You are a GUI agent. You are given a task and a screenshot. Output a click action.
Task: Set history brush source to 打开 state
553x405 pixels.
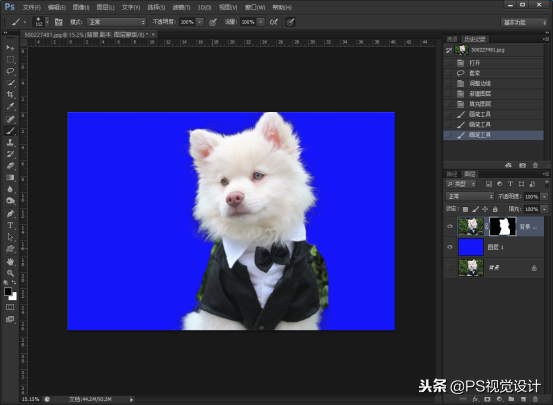click(449, 63)
